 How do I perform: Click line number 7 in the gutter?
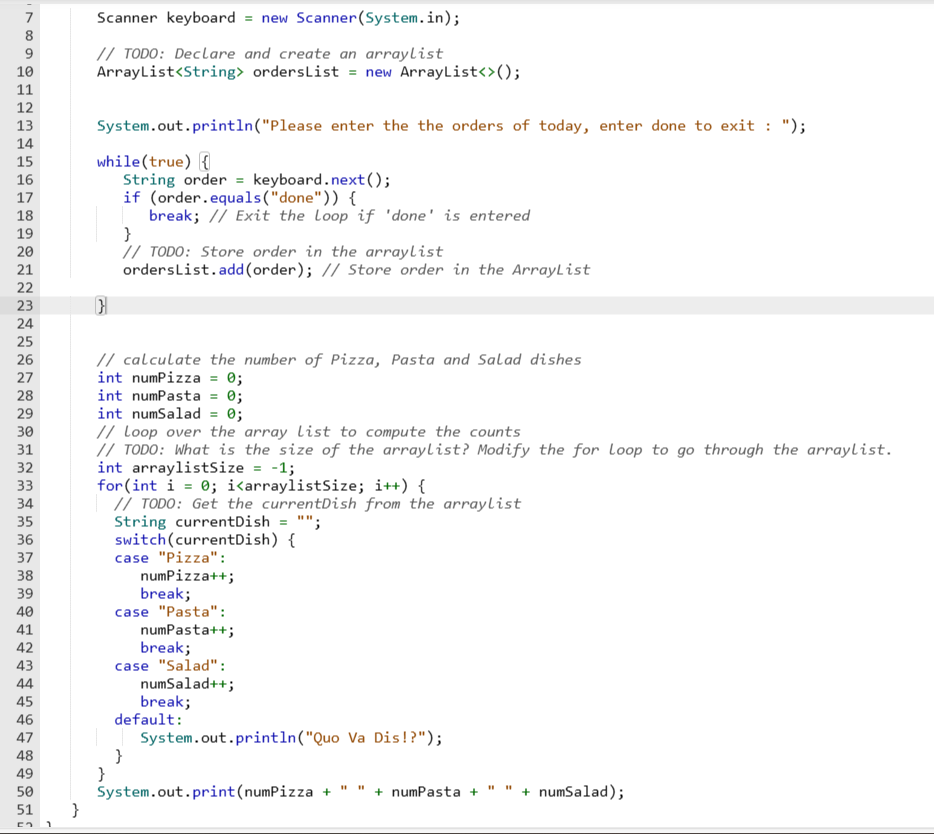click(x=30, y=17)
